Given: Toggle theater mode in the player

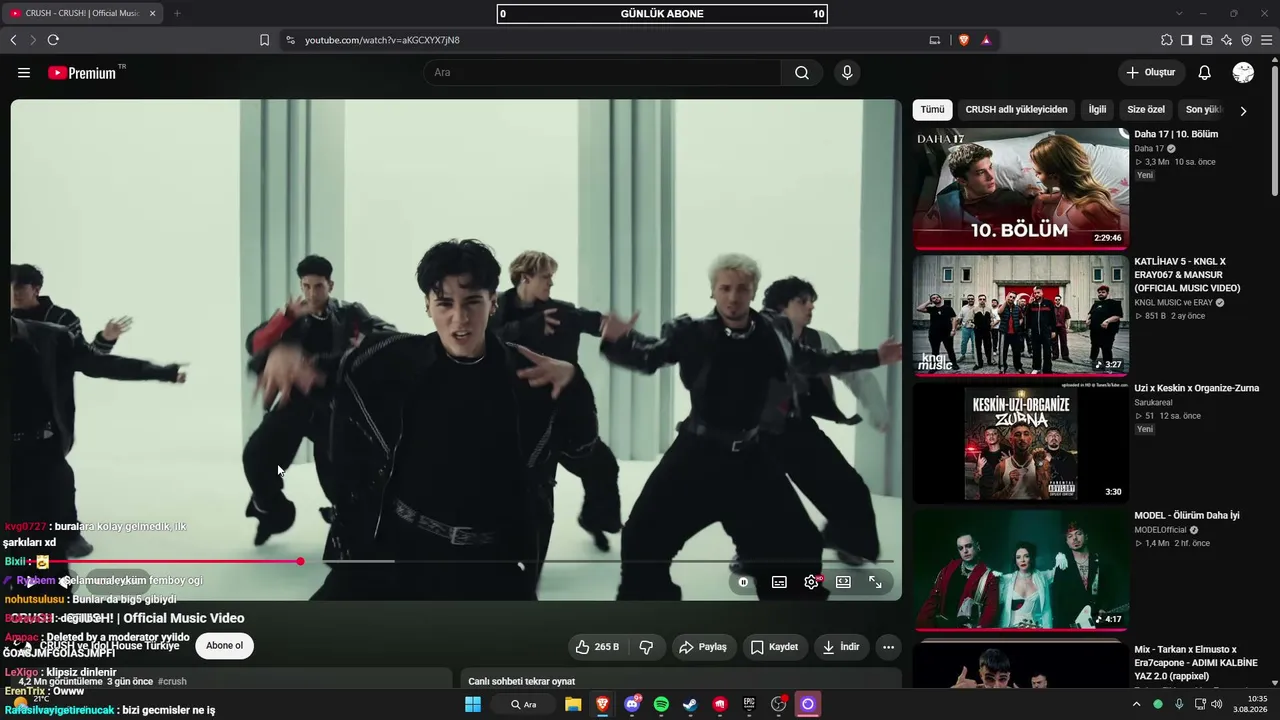Looking at the screenshot, I should [843, 582].
